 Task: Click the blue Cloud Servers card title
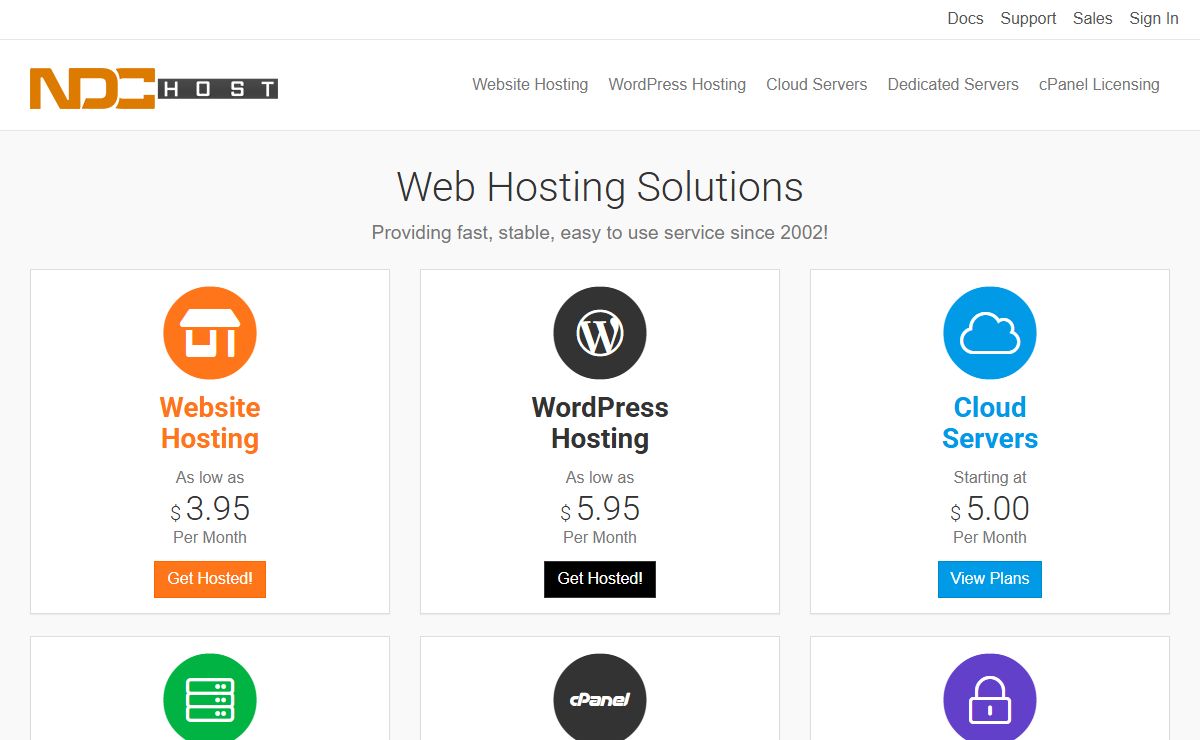990,423
